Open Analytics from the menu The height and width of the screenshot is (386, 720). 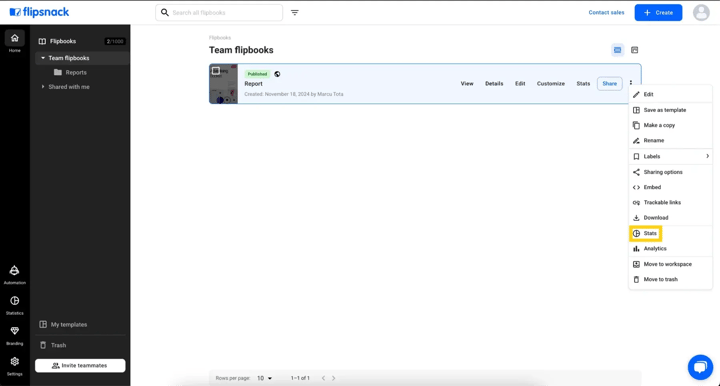click(x=670, y=249)
